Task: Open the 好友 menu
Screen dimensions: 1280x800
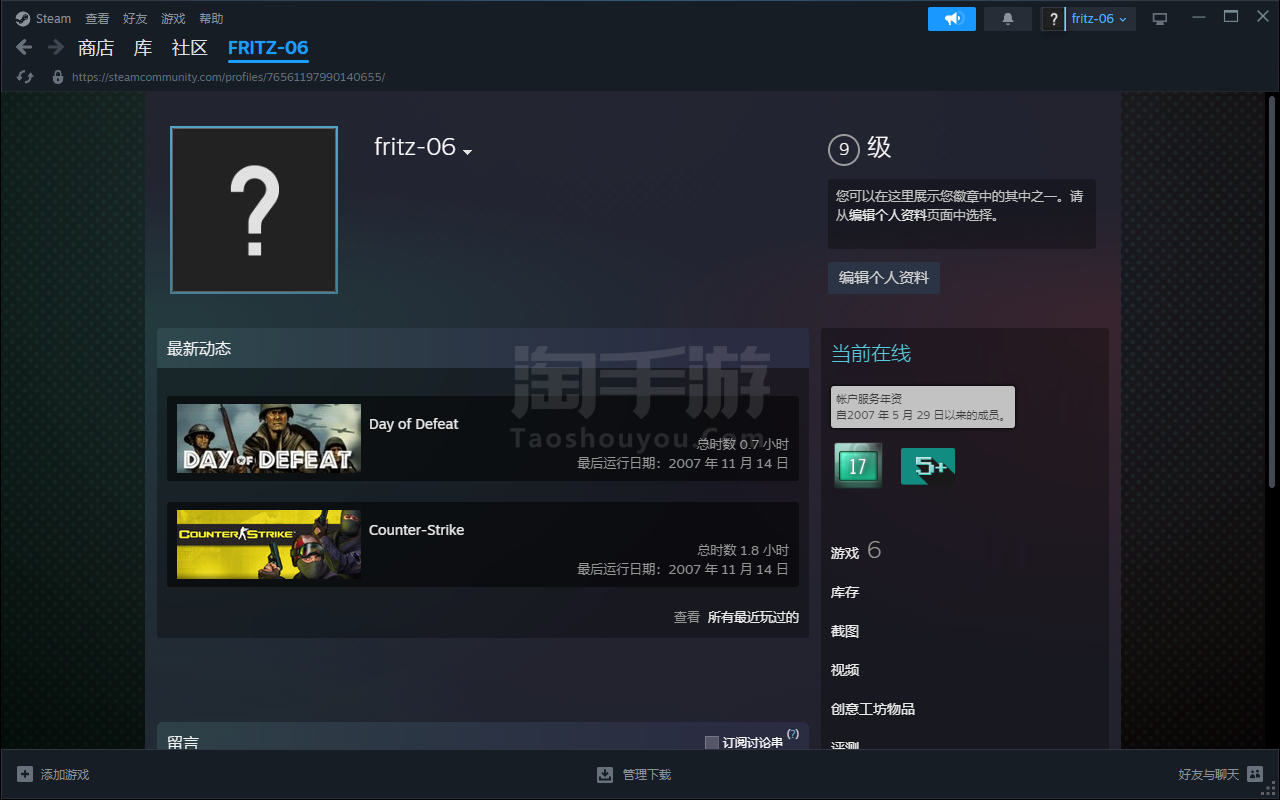Action: (135, 19)
